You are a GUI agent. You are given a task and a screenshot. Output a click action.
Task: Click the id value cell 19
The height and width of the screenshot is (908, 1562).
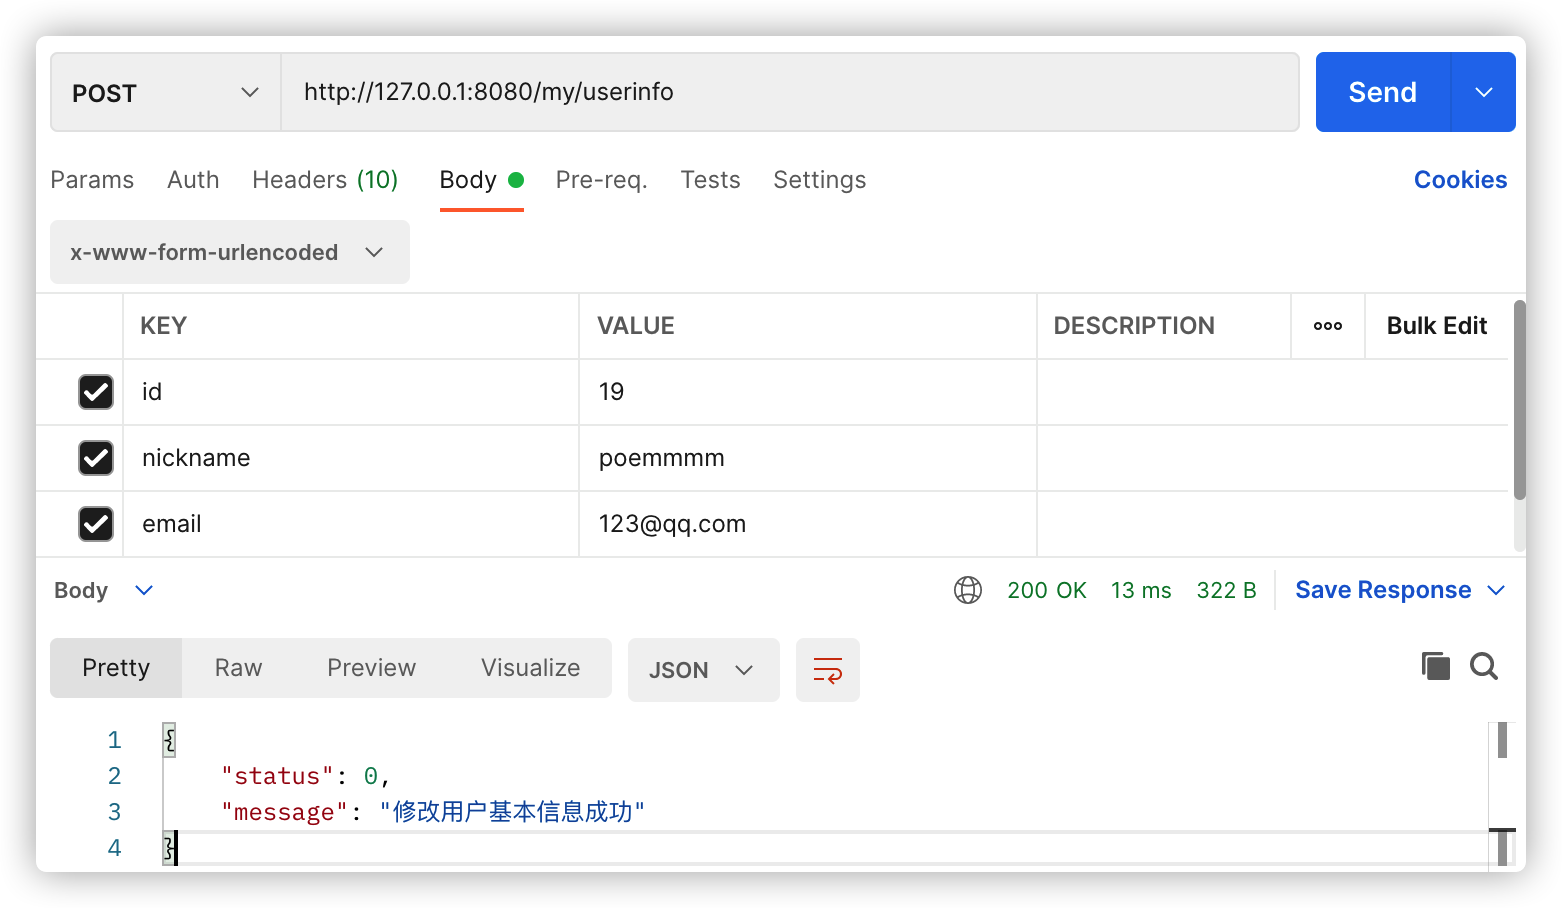(x=808, y=392)
